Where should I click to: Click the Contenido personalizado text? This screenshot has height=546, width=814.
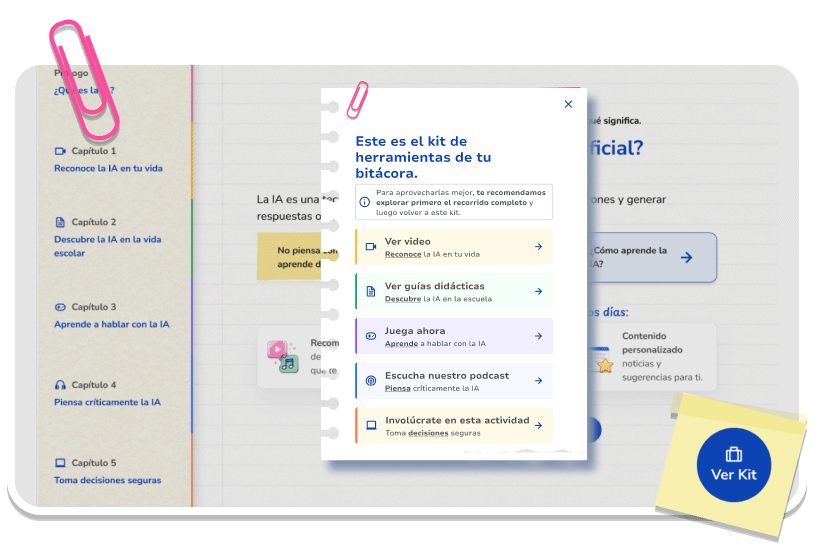tap(652, 343)
